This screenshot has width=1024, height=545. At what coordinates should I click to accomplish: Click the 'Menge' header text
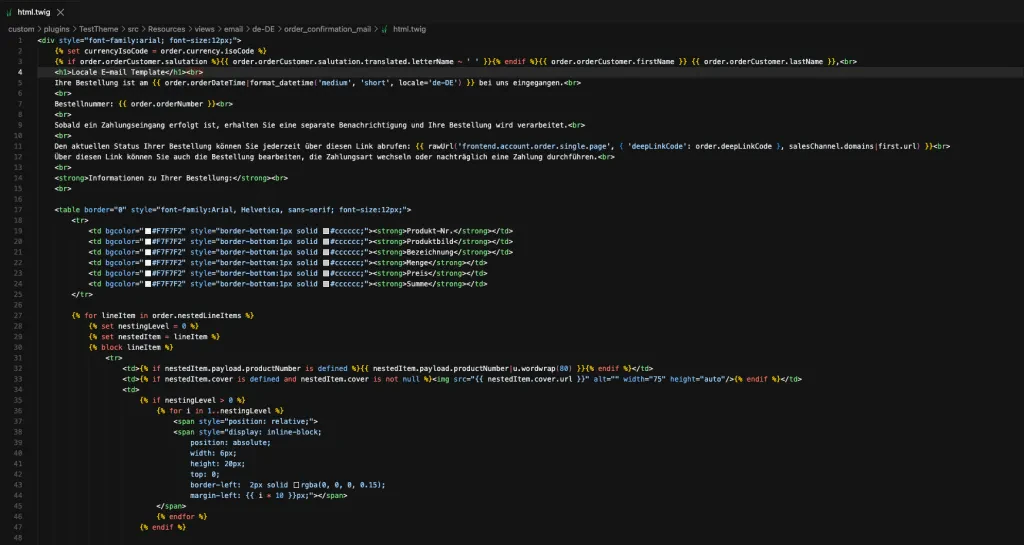(x=416, y=263)
